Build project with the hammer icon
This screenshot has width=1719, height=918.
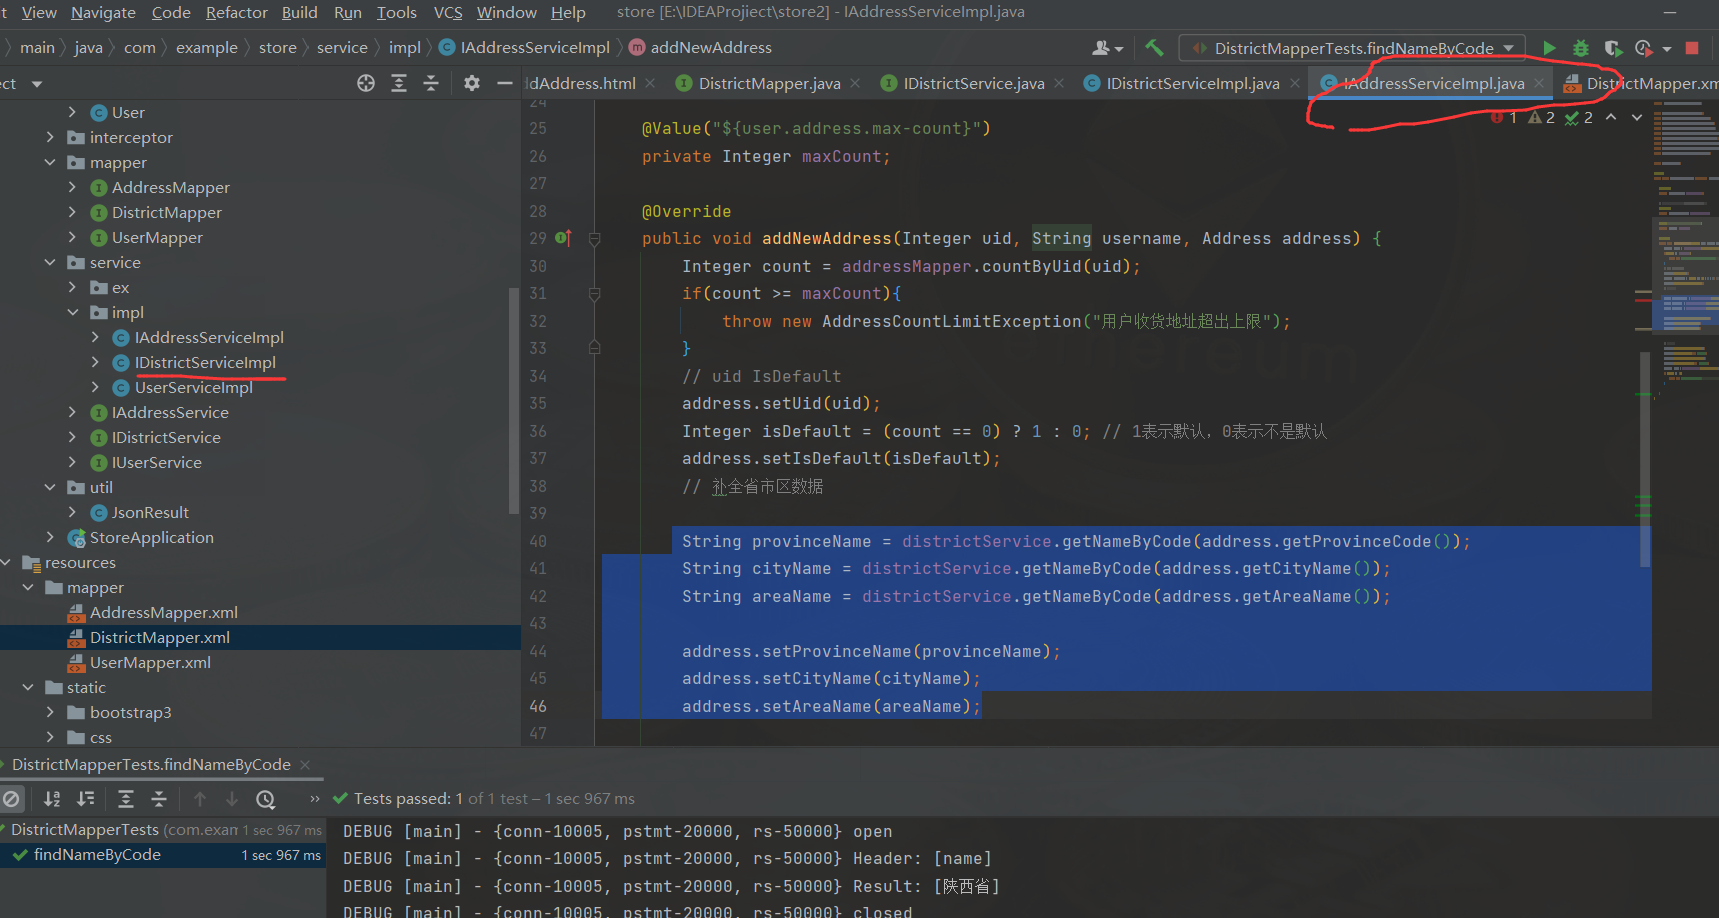tap(1154, 47)
